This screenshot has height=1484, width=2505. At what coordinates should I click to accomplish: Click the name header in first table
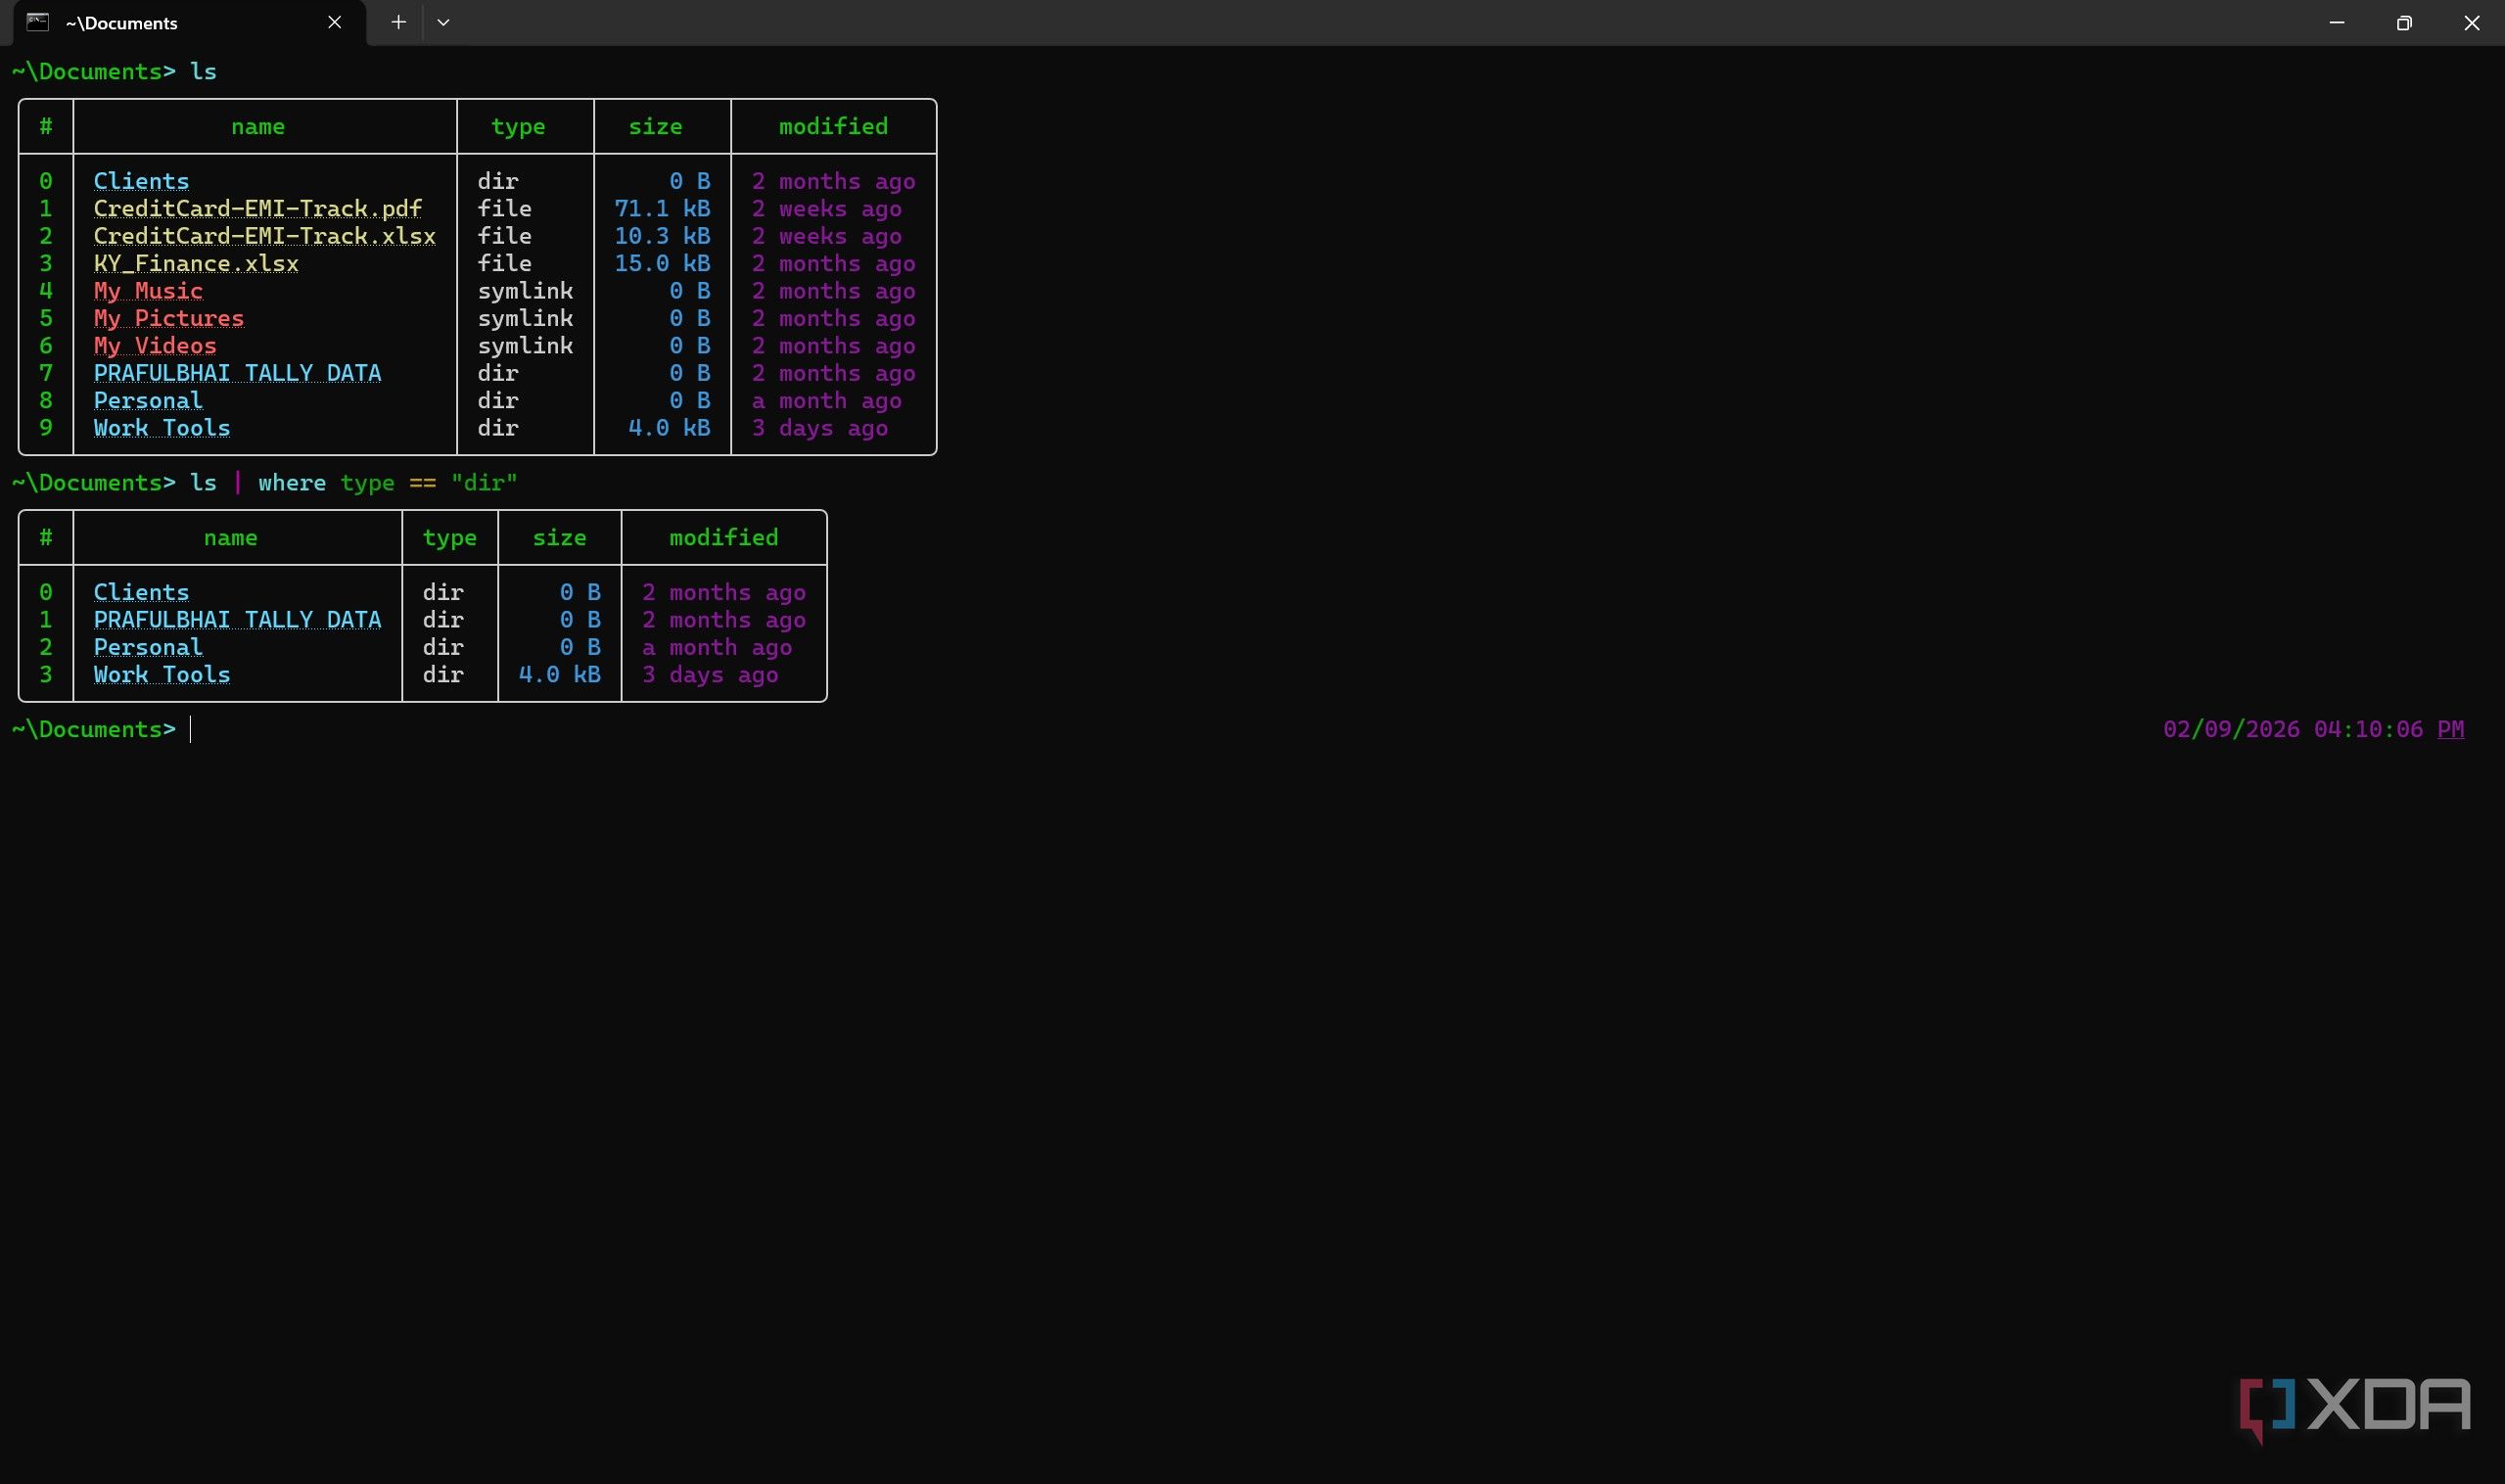258,127
